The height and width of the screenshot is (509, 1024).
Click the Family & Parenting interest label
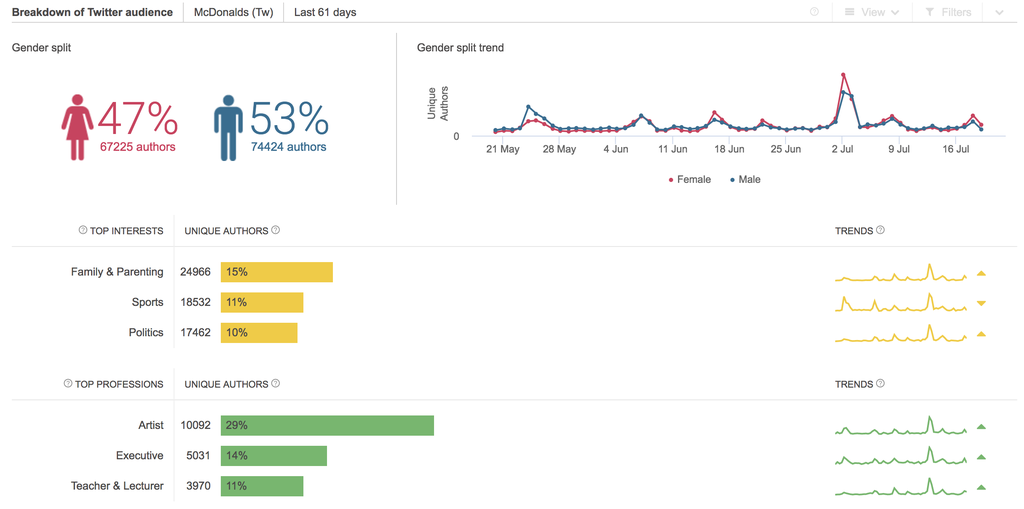pos(117,272)
